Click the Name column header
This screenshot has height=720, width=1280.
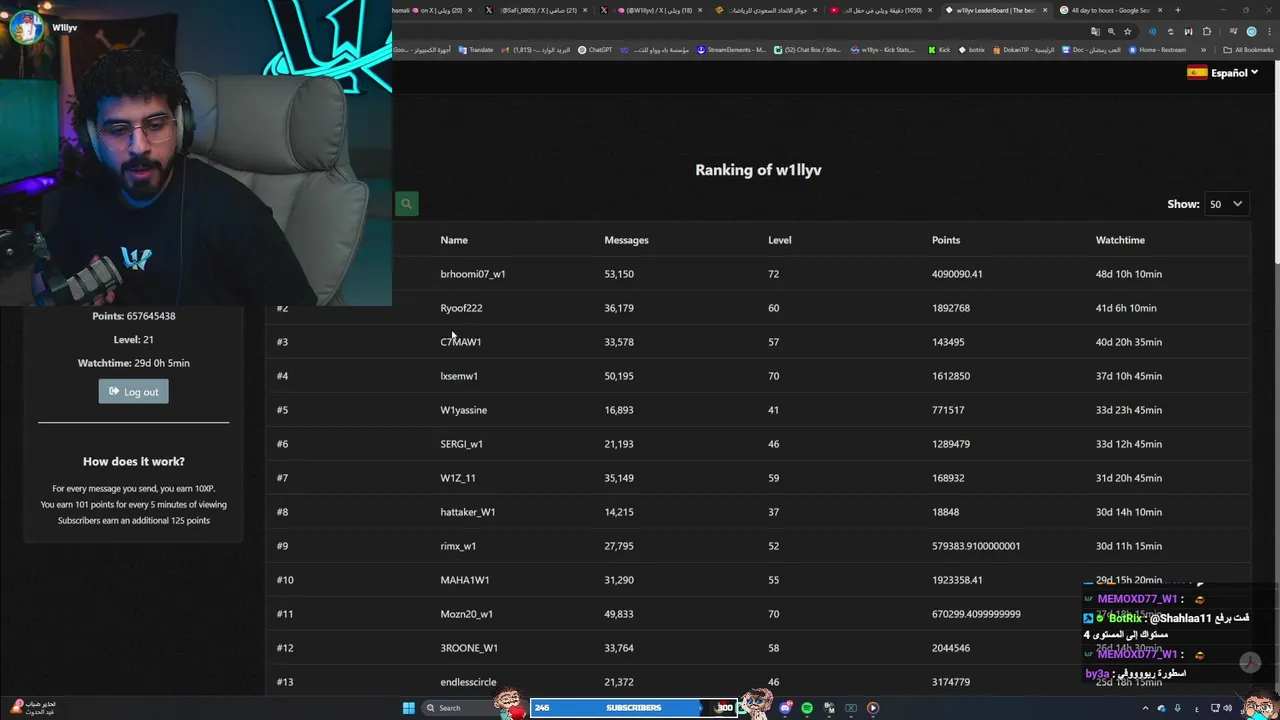pyautogui.click(x=454, y=240)
